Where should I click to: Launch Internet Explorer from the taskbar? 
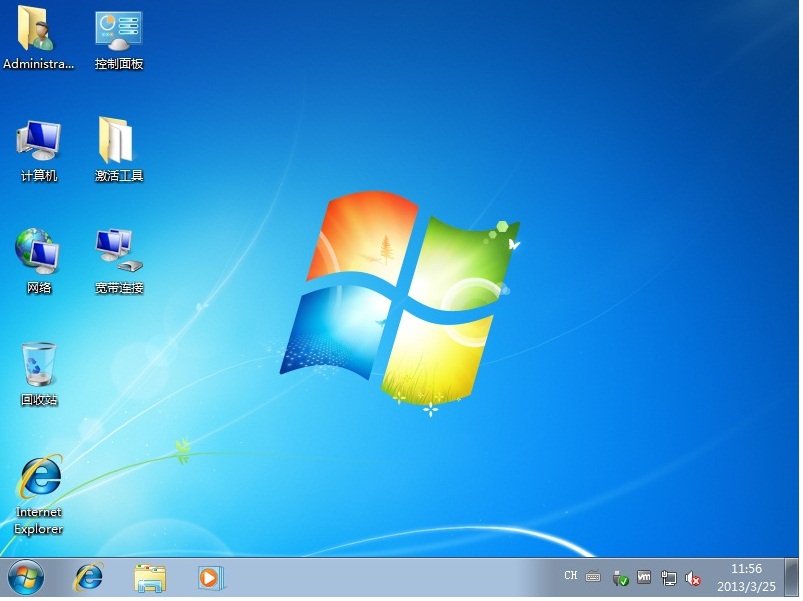[89, 578]
